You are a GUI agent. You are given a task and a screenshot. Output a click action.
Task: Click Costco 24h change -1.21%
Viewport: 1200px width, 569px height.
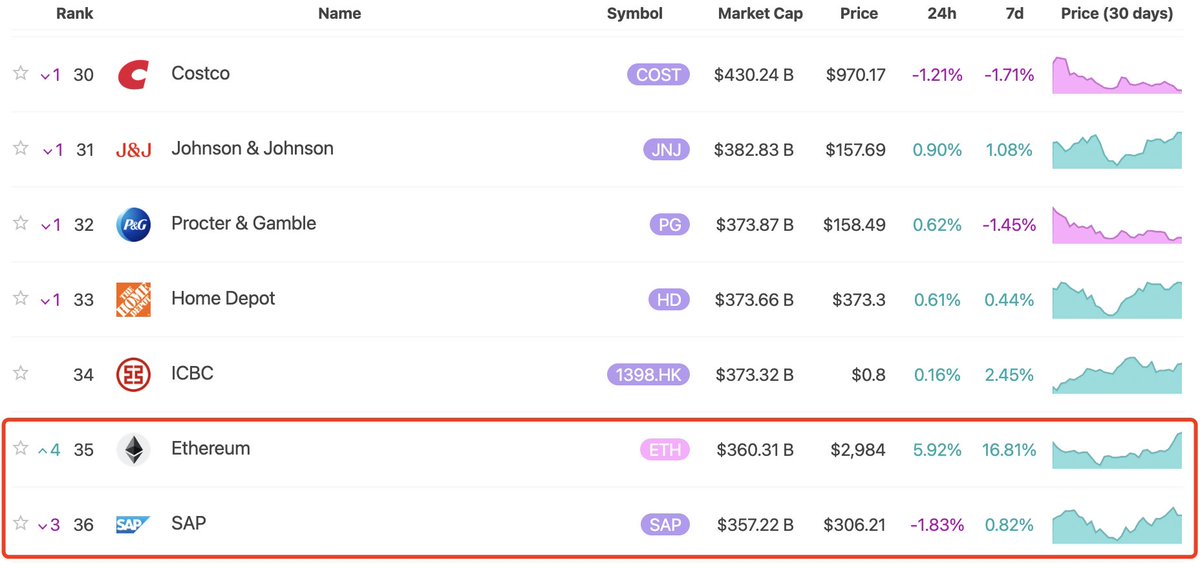tap(937, 75)
